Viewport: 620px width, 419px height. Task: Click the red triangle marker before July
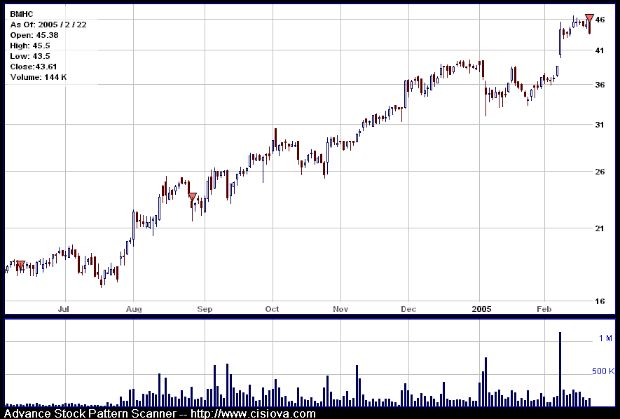pos(21,264)
